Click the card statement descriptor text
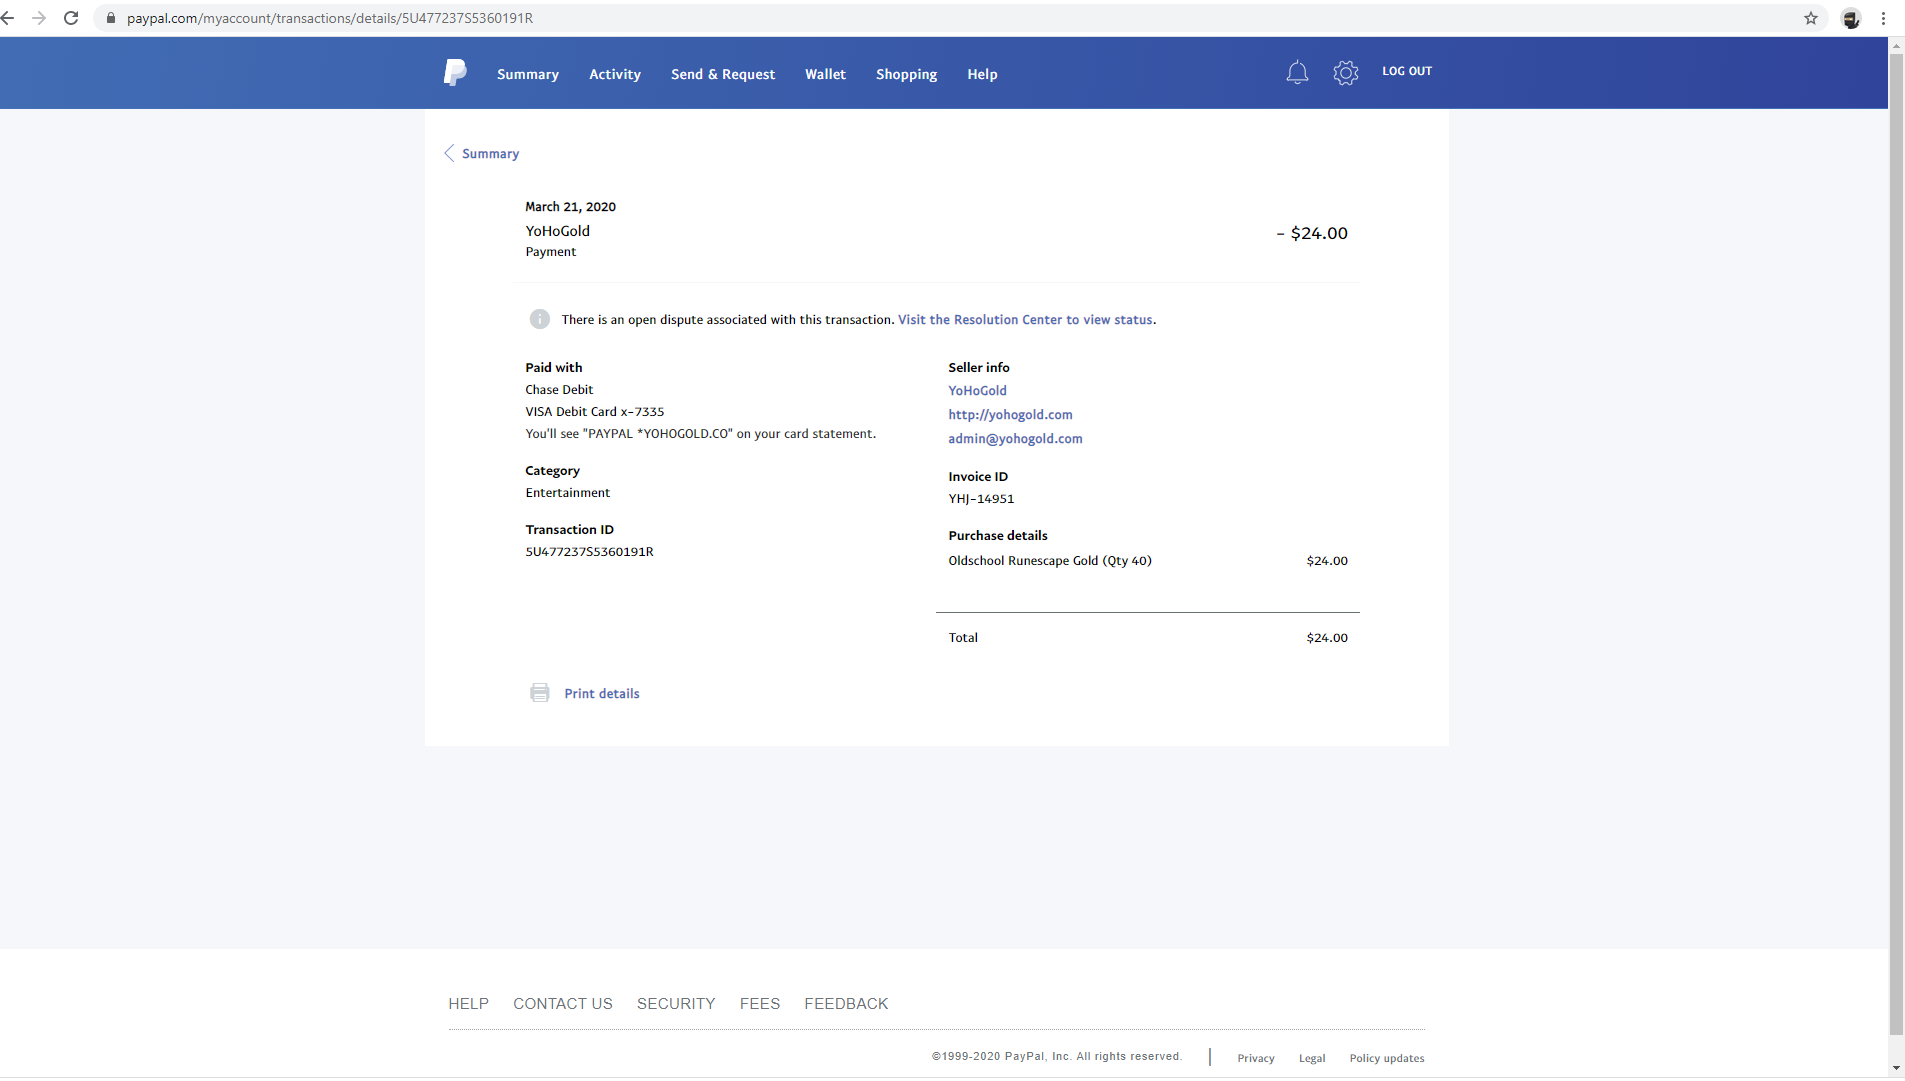Viewport: 1905px width, 1081px height. [x=701, y=433]
